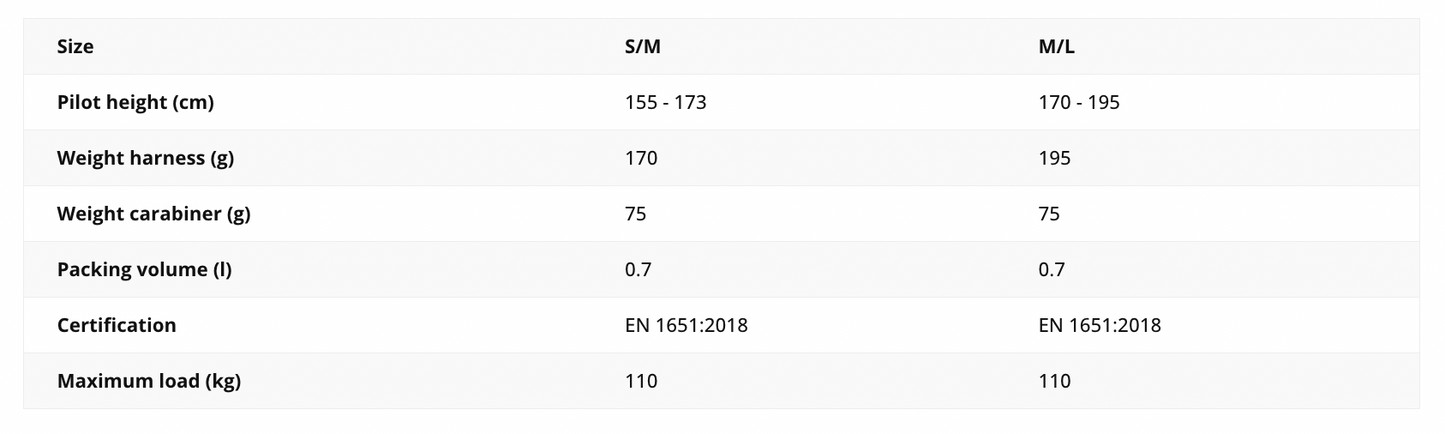
Task: Click the Packing volume (l) row label
Action: [144, 269]
